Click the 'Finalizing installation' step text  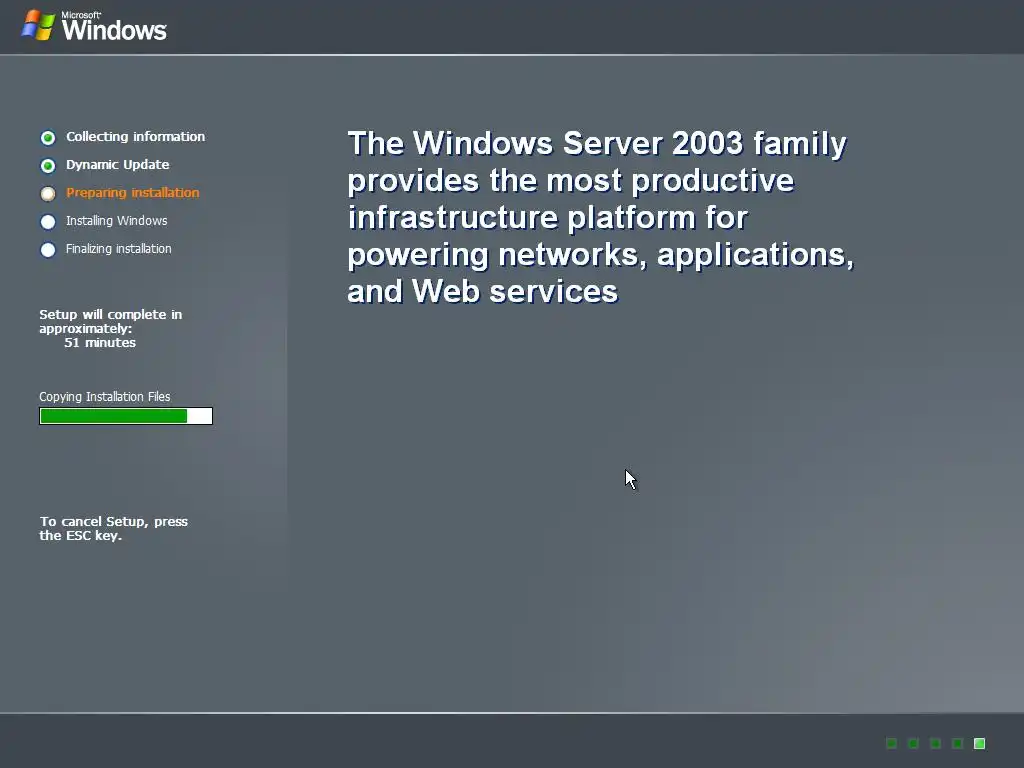(x=118, y=249)
